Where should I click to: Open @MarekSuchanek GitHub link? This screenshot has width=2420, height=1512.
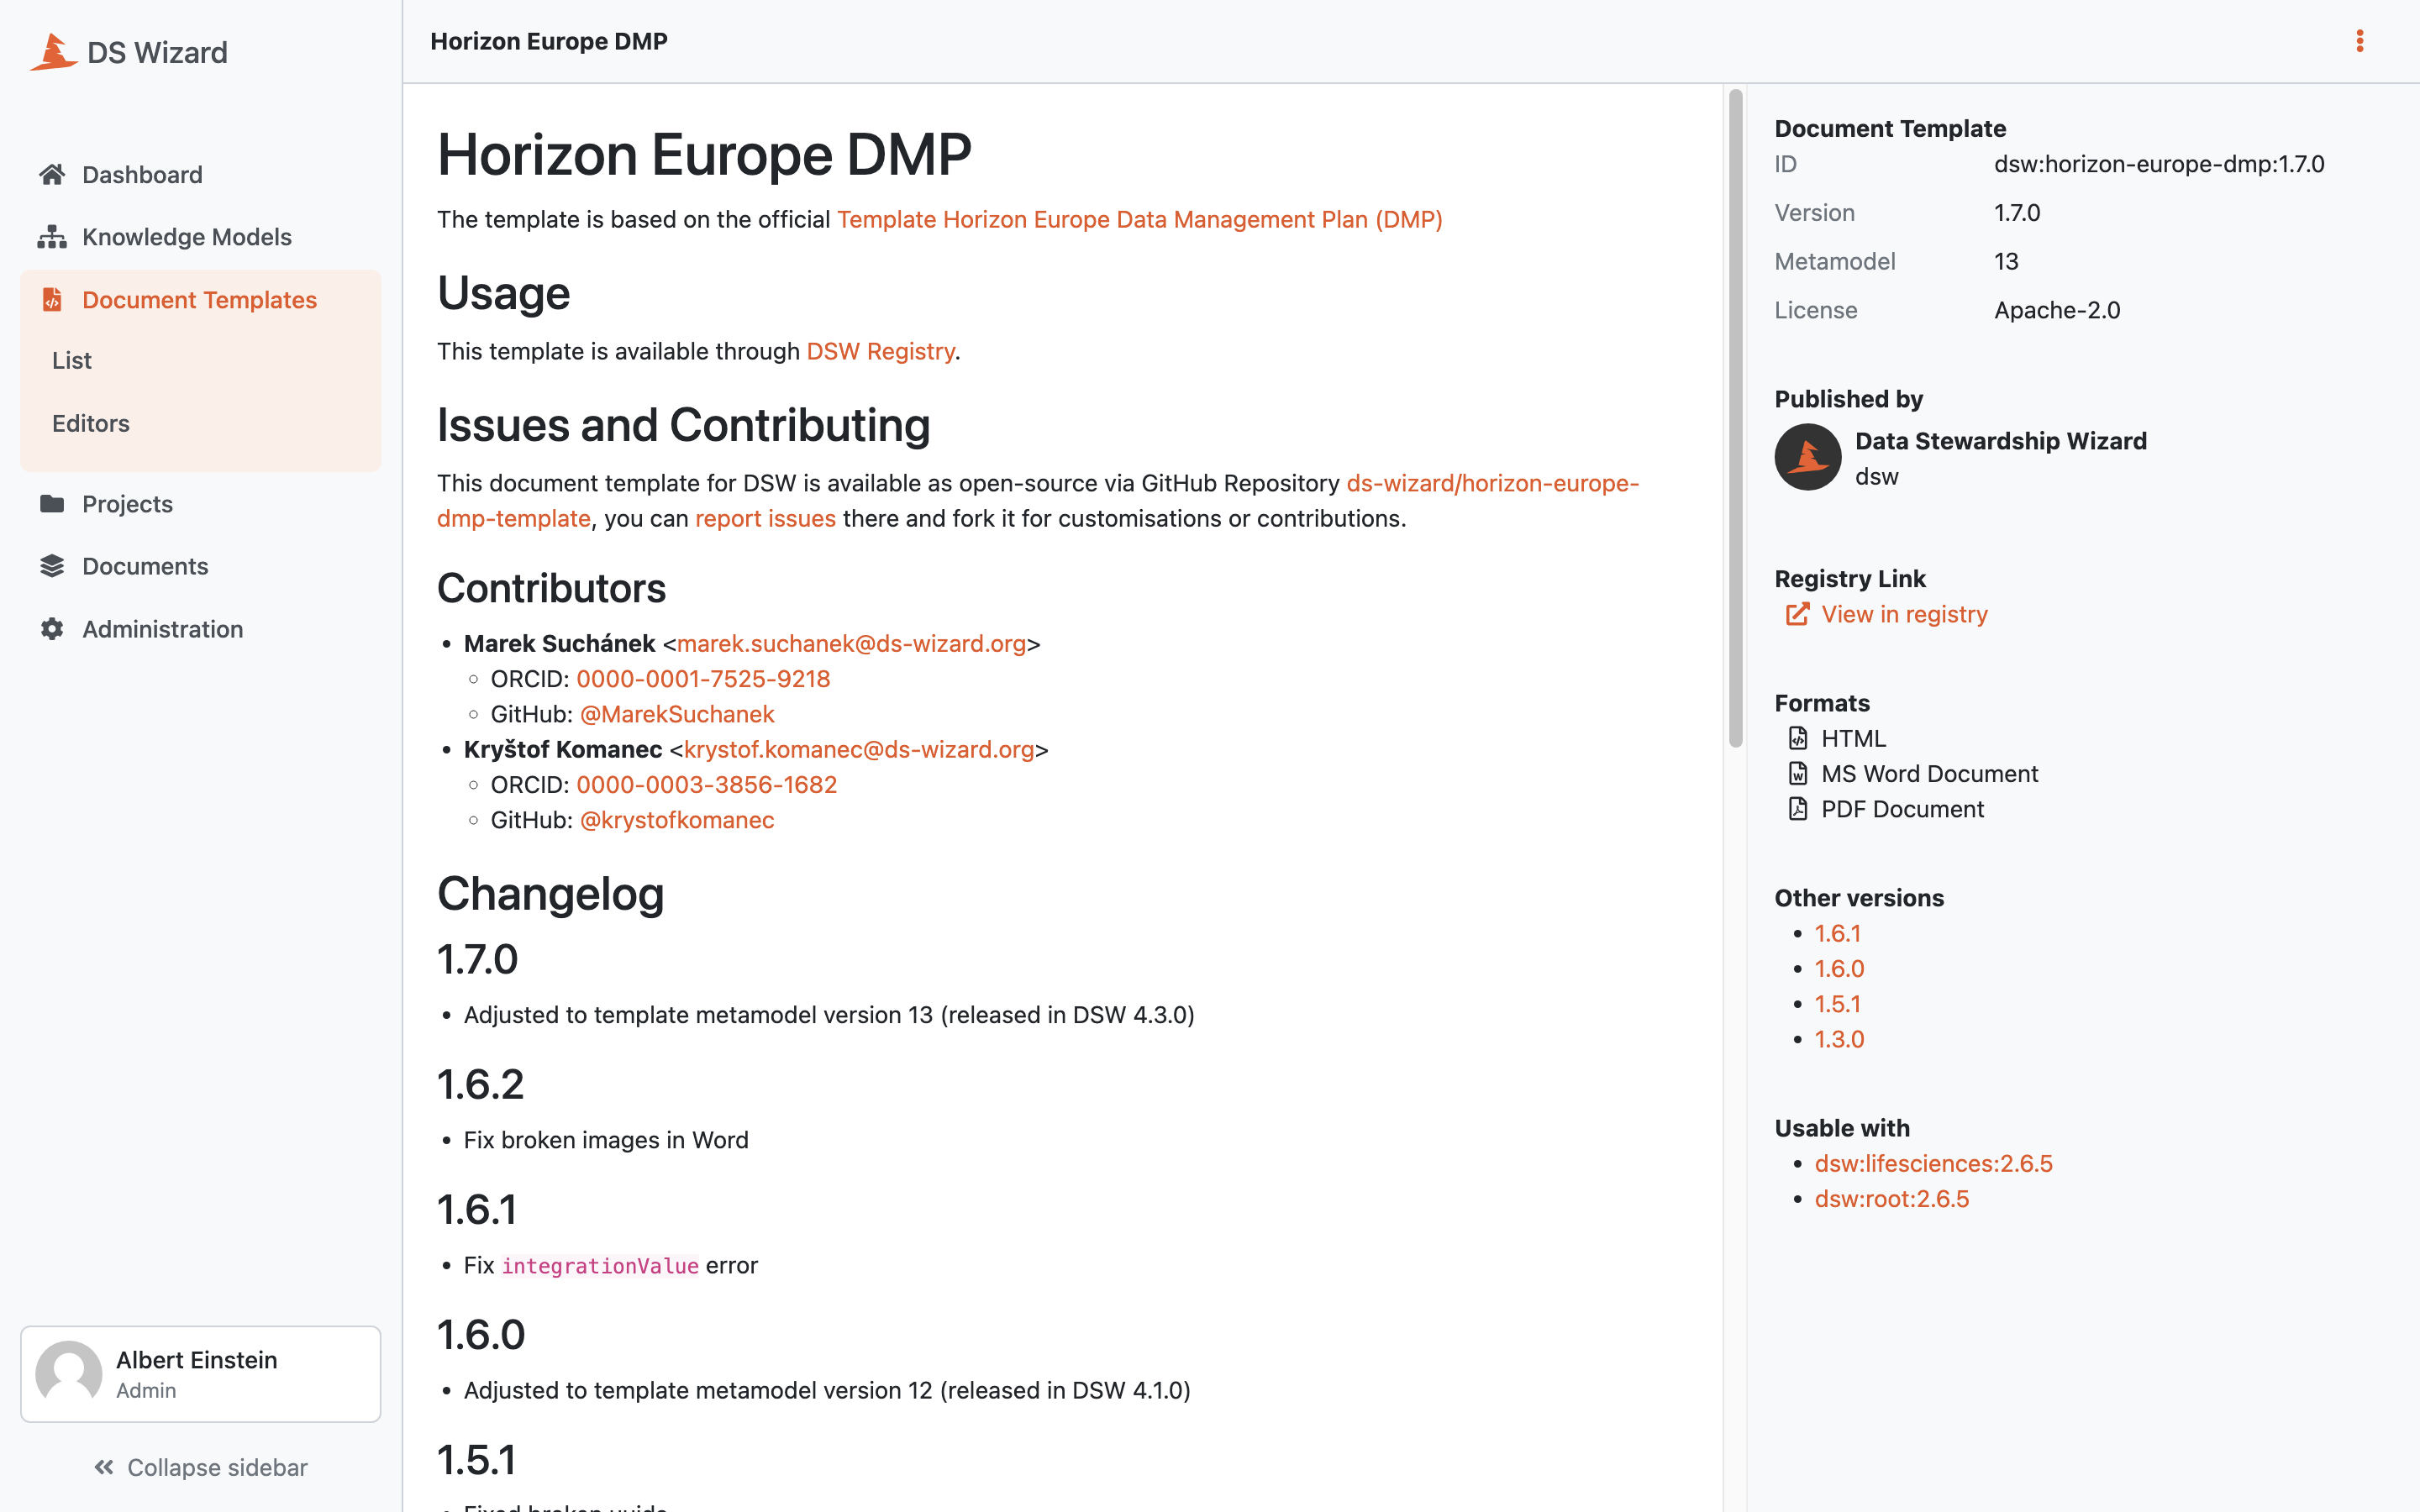[x=677, y=714]
